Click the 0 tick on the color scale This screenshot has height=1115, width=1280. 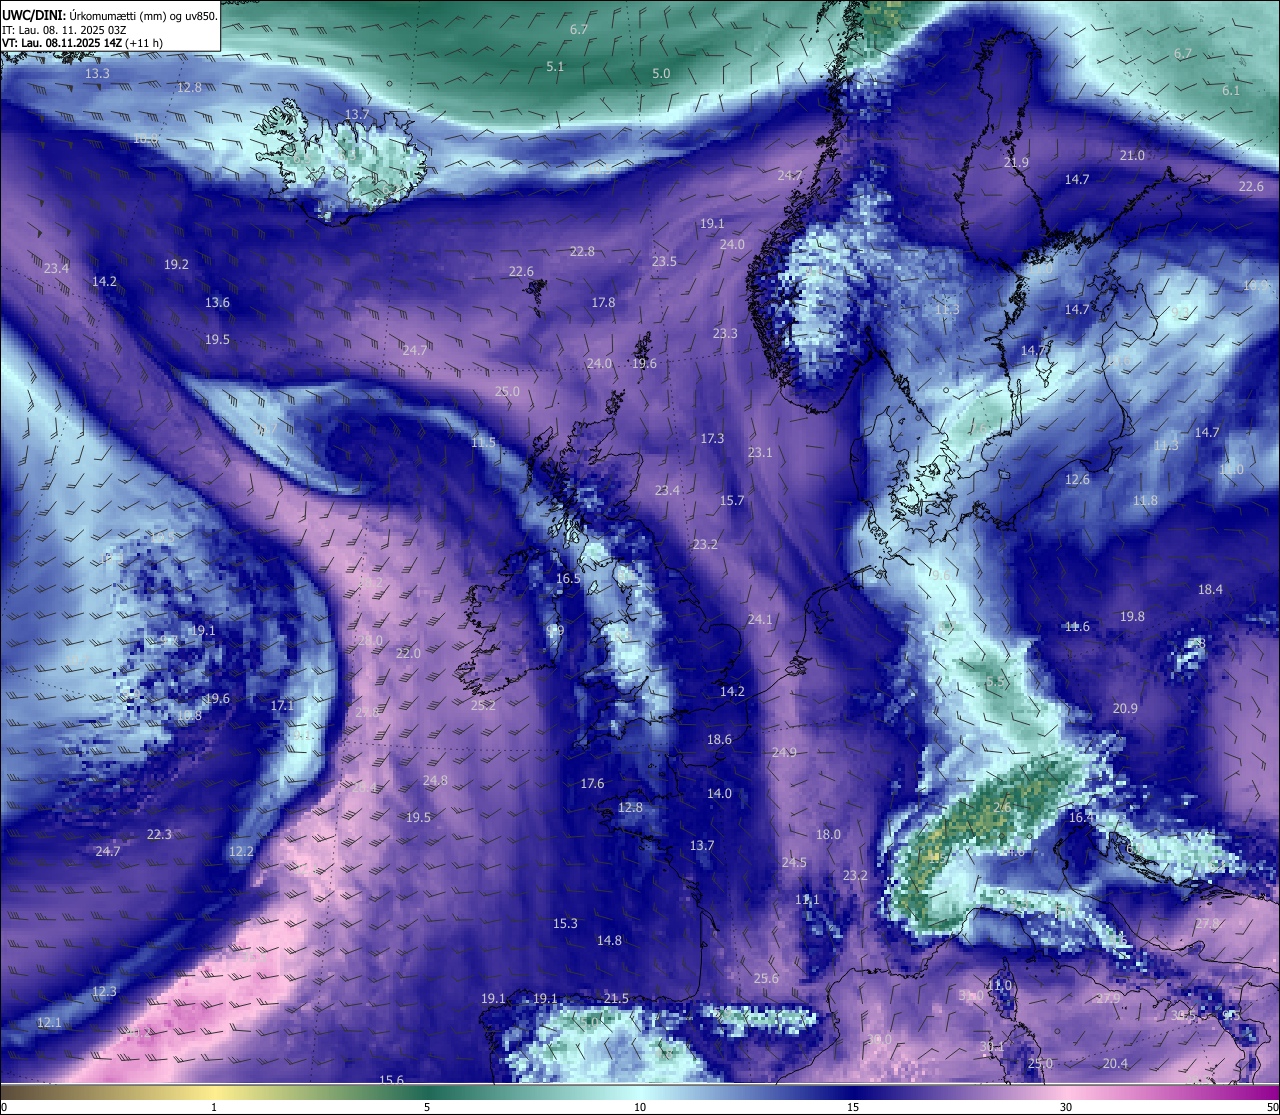pos(4,1107)
